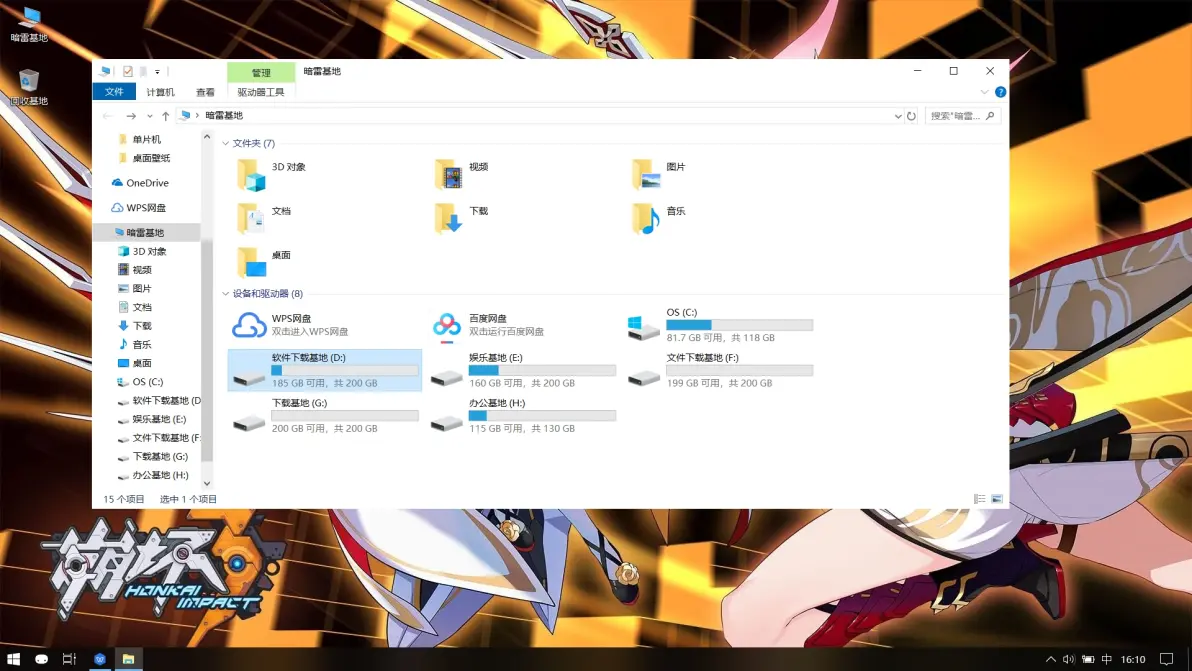Open the 视频 folder icon
Screen dimensions: 1192x671
pos(449,175)
